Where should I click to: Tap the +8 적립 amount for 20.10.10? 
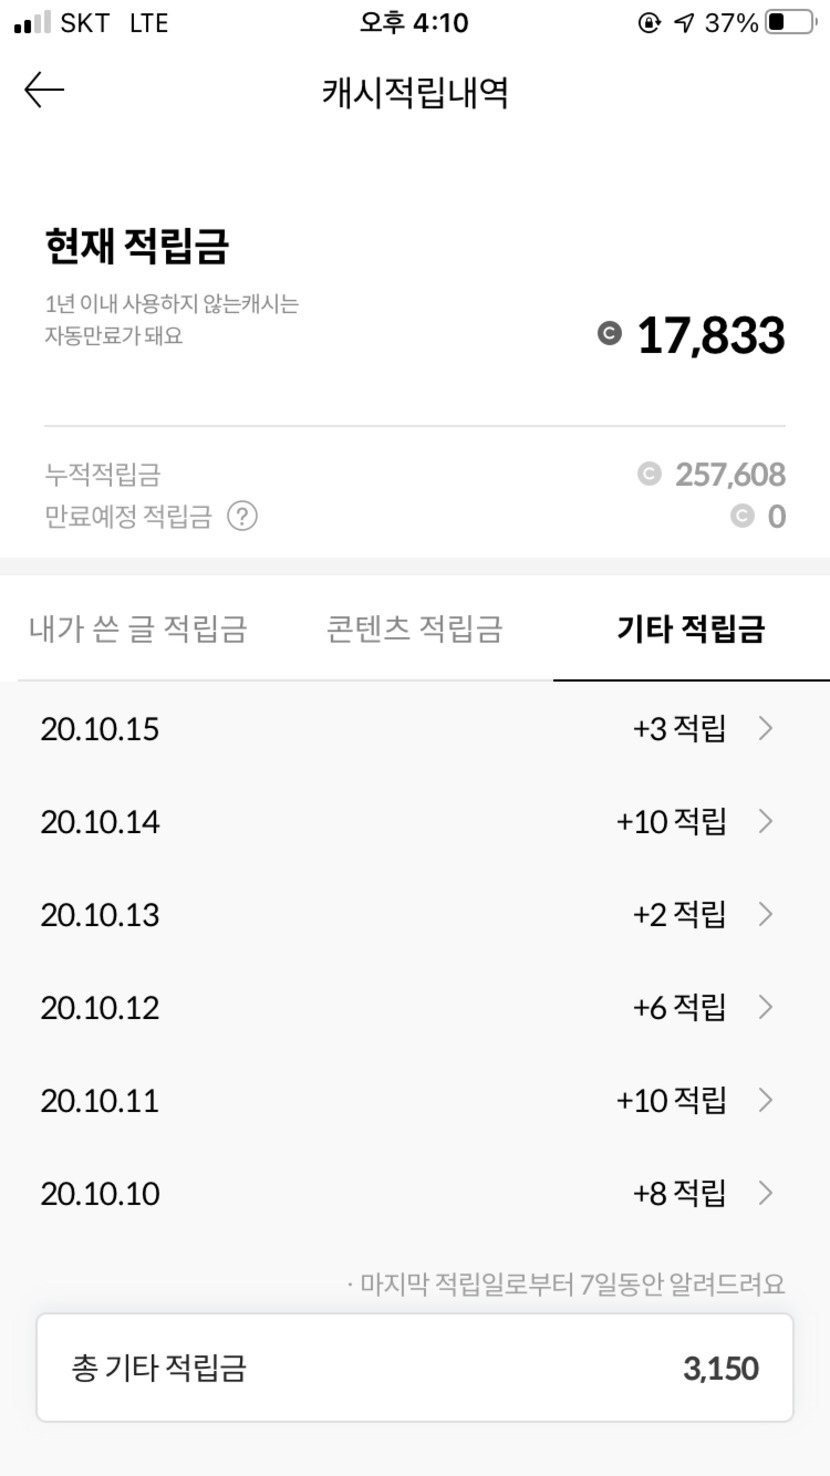click(679, 1193)
